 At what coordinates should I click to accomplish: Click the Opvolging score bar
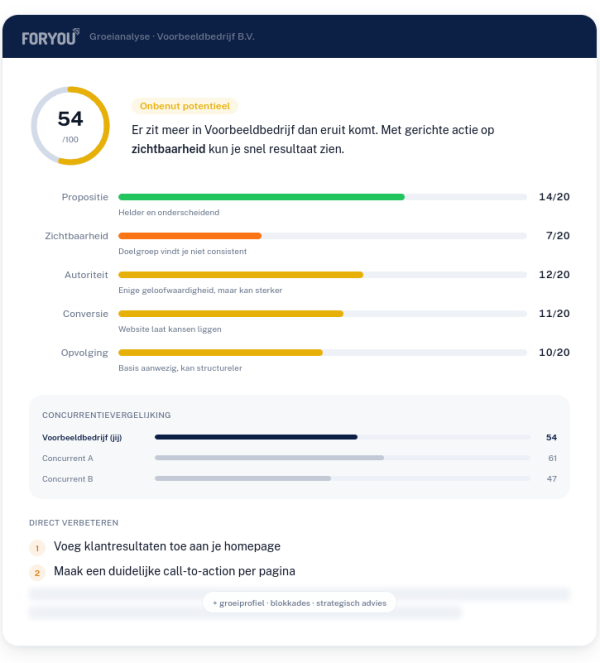click(x=220, y=353)
